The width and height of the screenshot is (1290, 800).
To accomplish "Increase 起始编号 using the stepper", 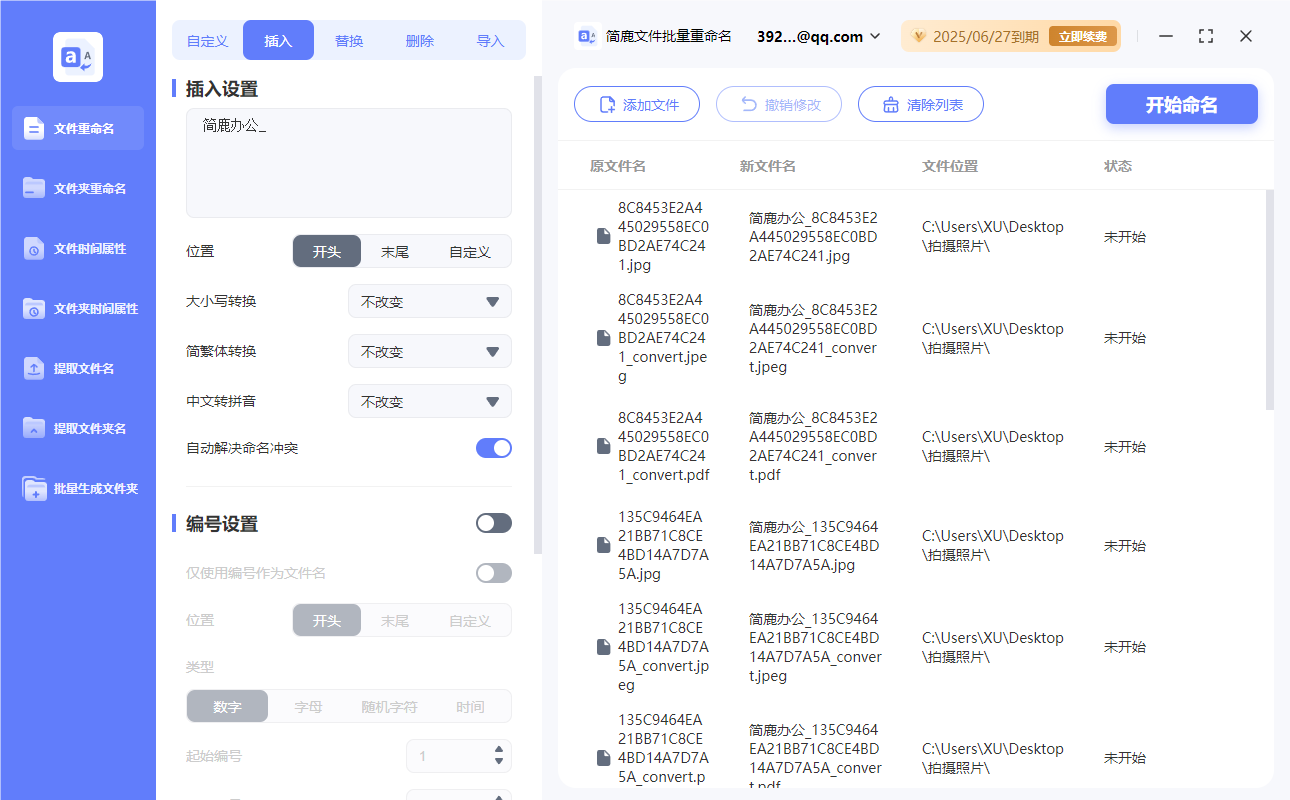I will click(499, 751).
